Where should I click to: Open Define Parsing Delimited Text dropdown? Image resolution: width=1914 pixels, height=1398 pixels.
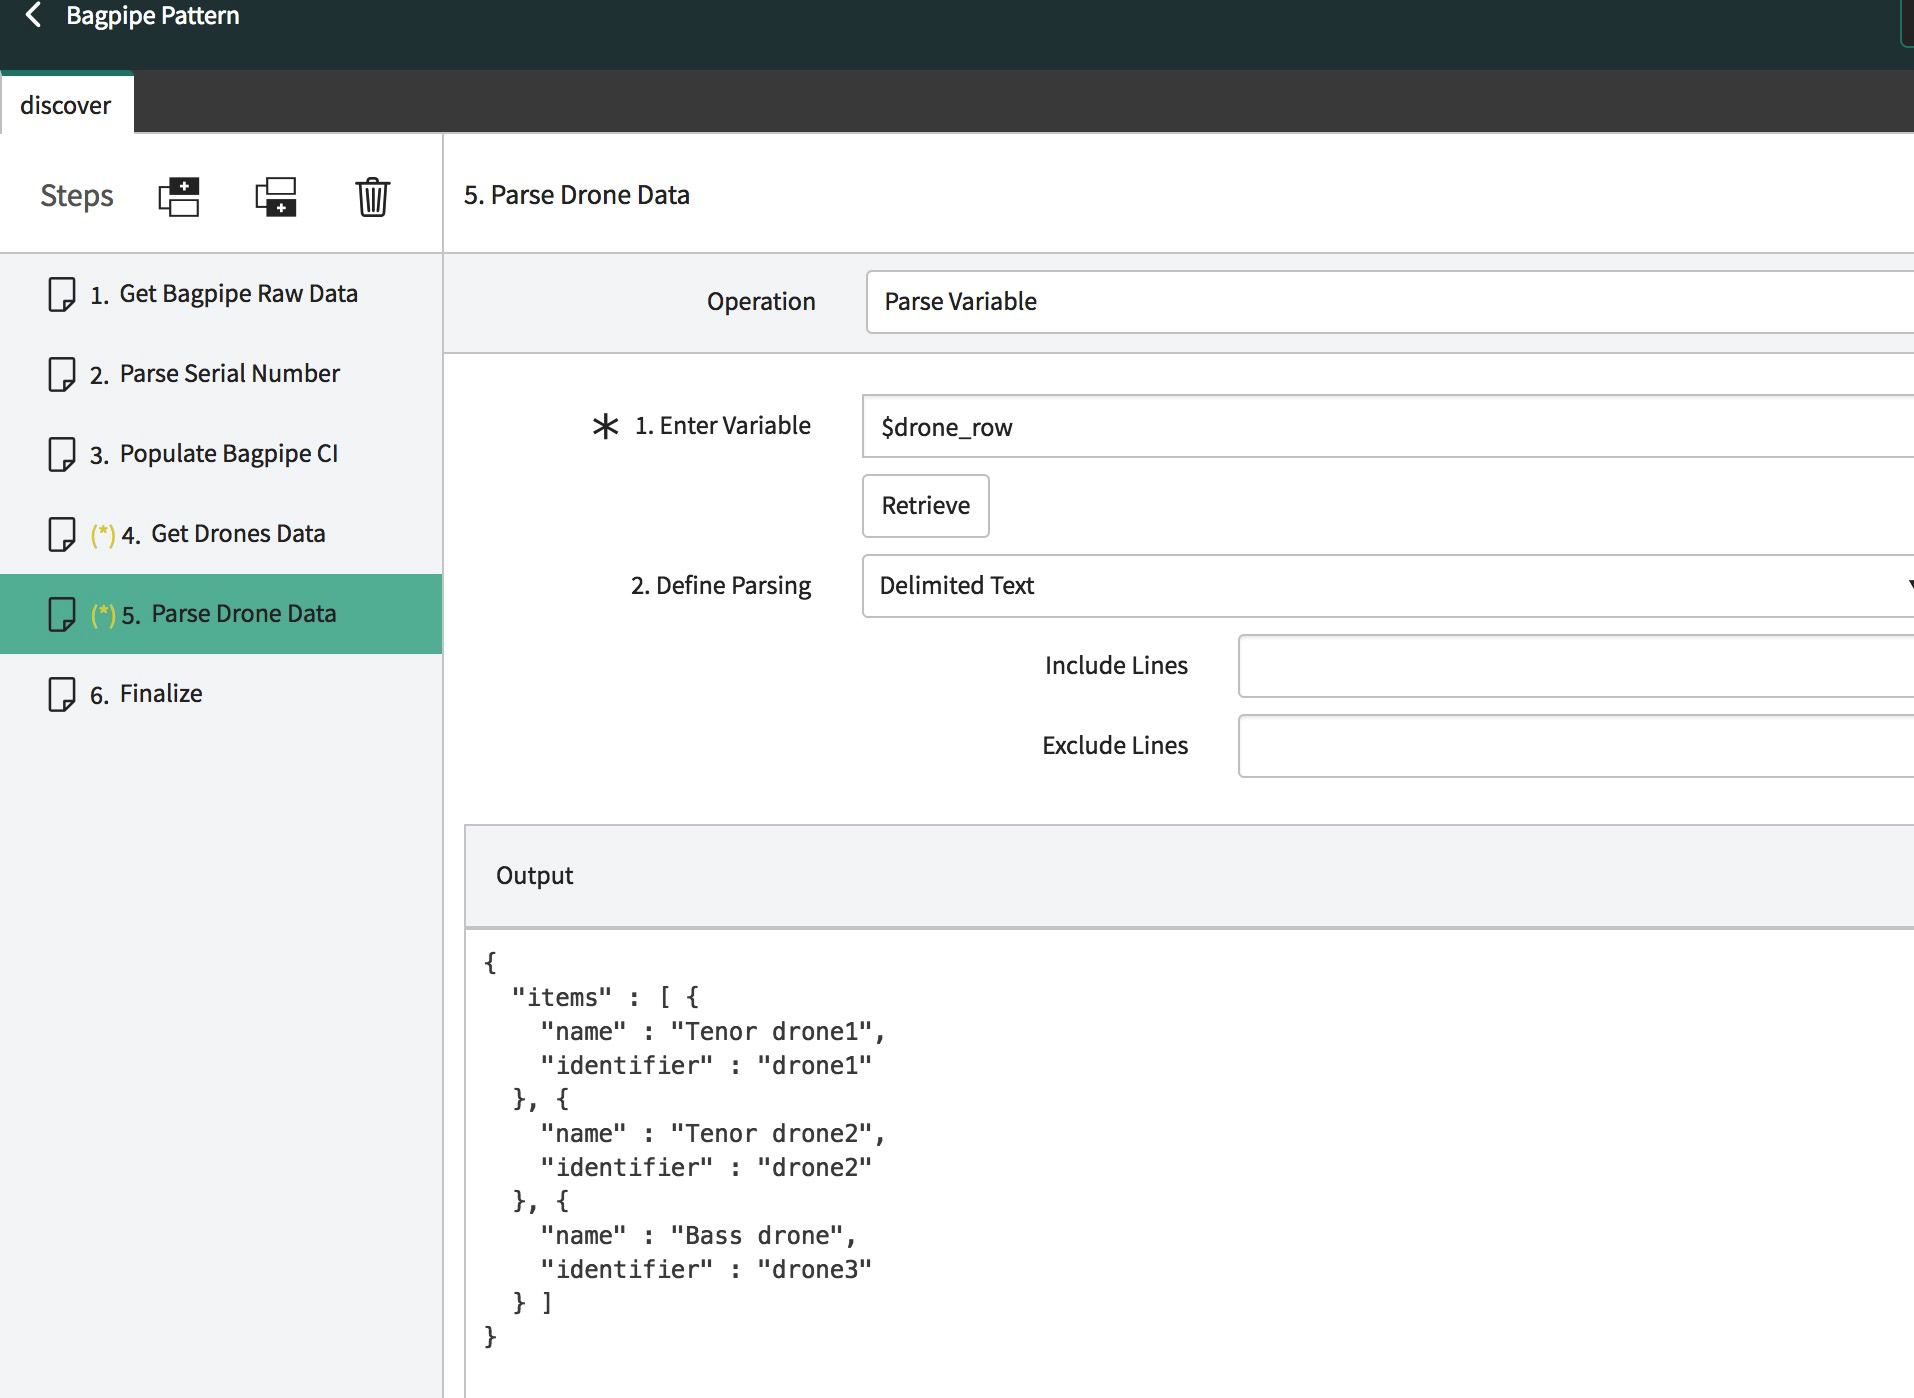[x=1388, y=586]
